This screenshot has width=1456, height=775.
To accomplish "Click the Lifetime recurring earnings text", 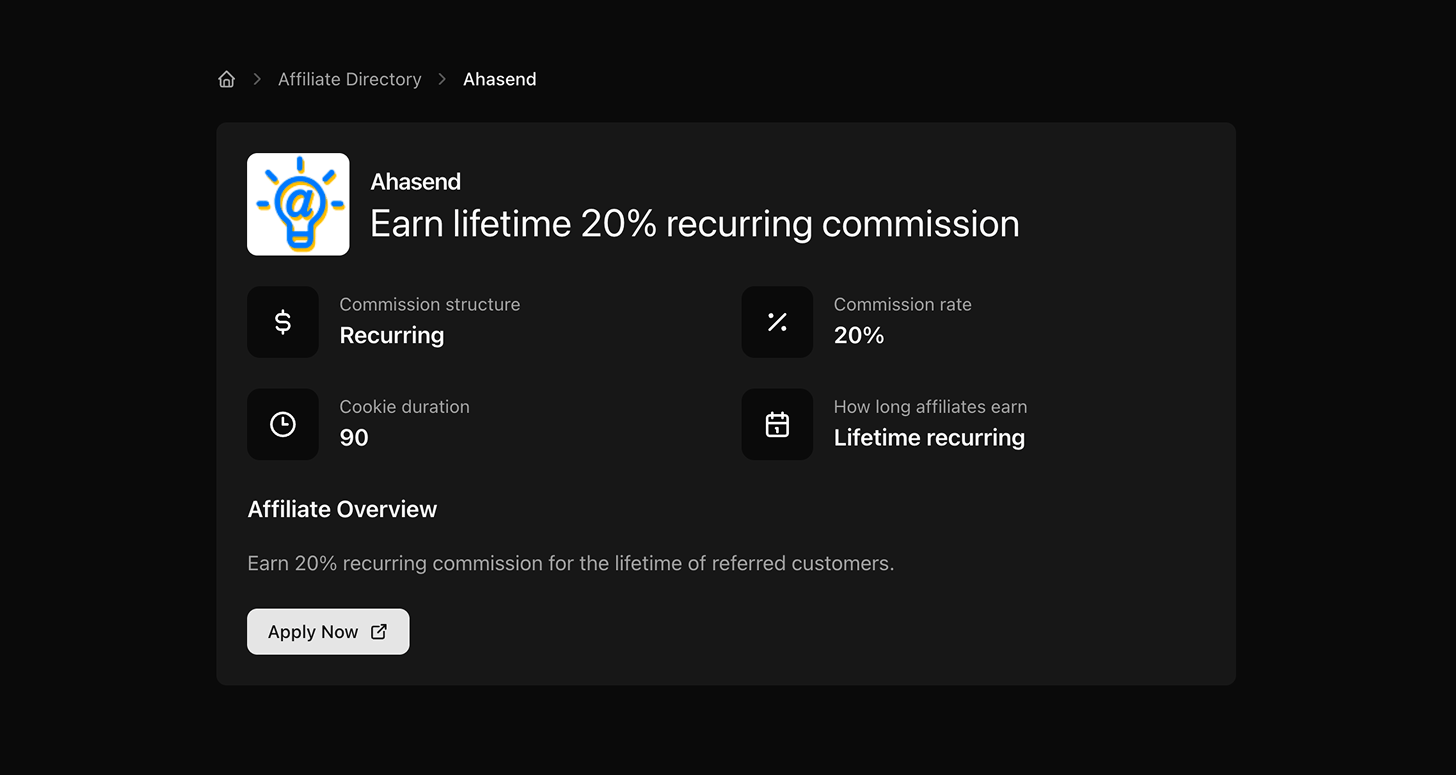I will [929, 437].
